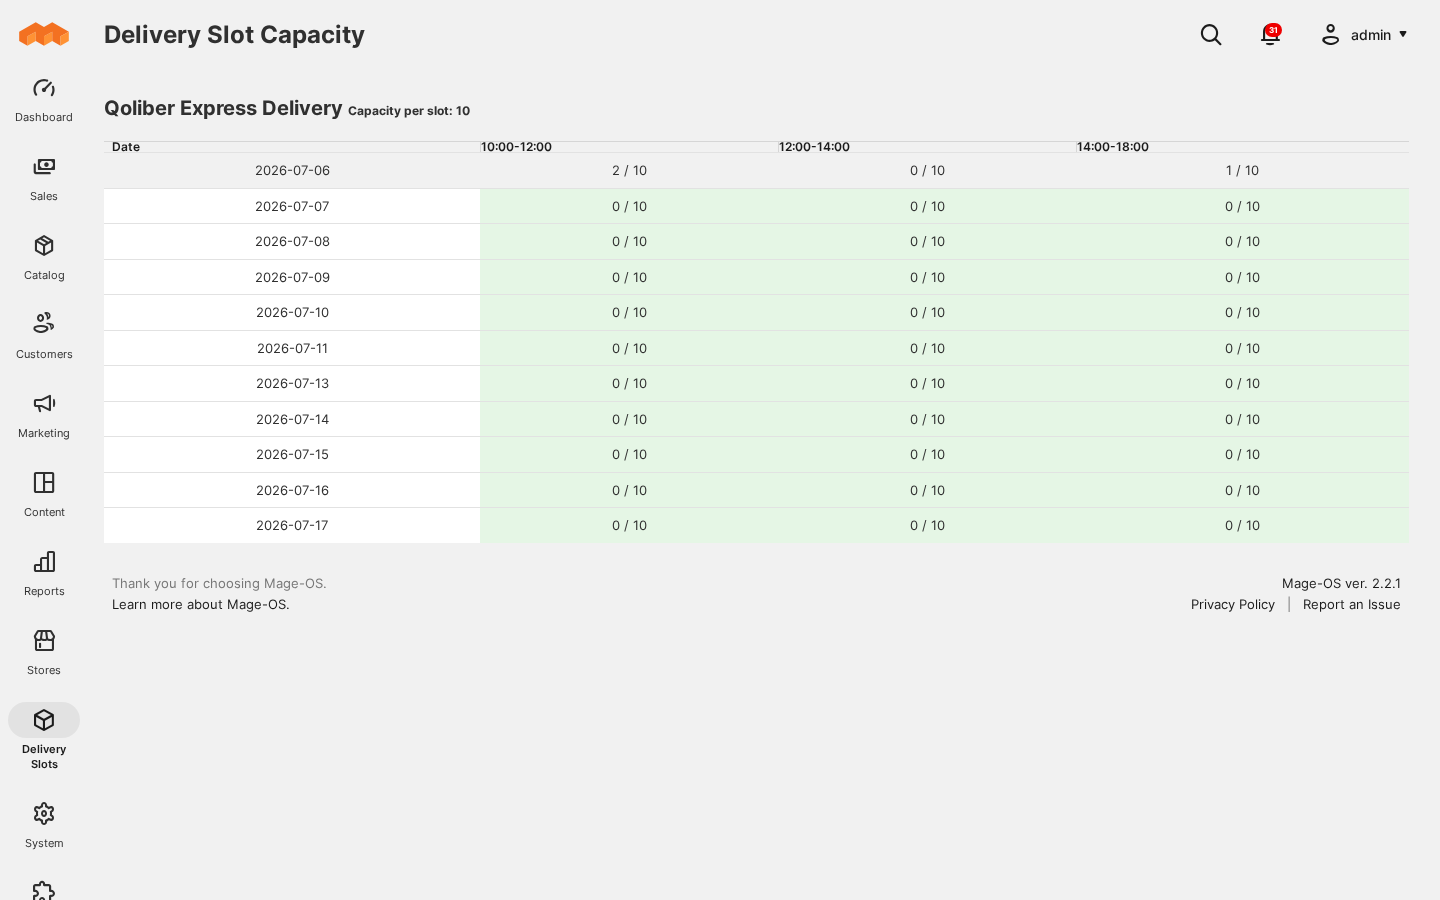1440x900 pixels.
Task: Click the 14:00-18:00 slot for 2026-07-16
Action: pos(1242,490)
